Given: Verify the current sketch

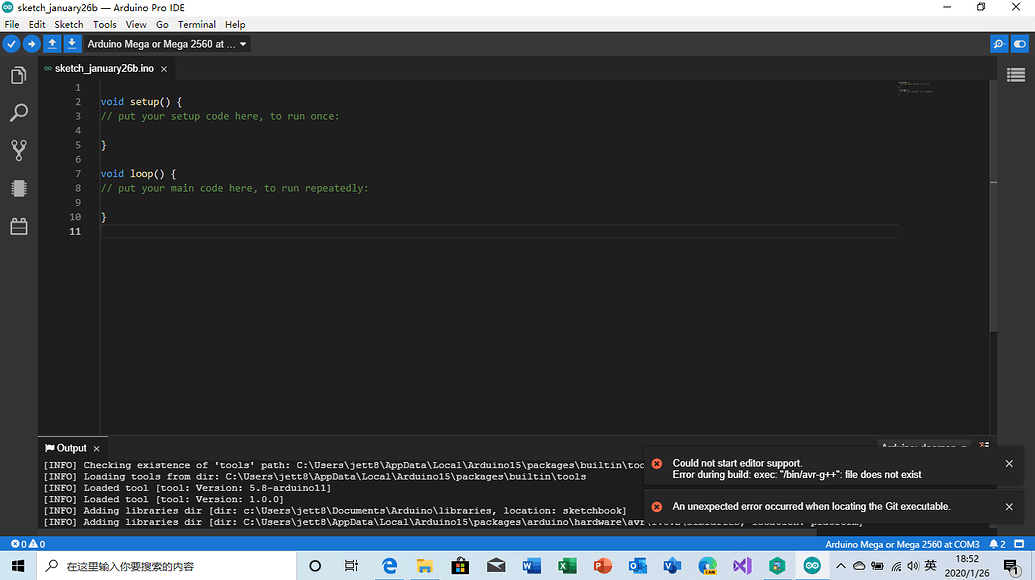Looking at the screenshot, I should click(11, 44).
